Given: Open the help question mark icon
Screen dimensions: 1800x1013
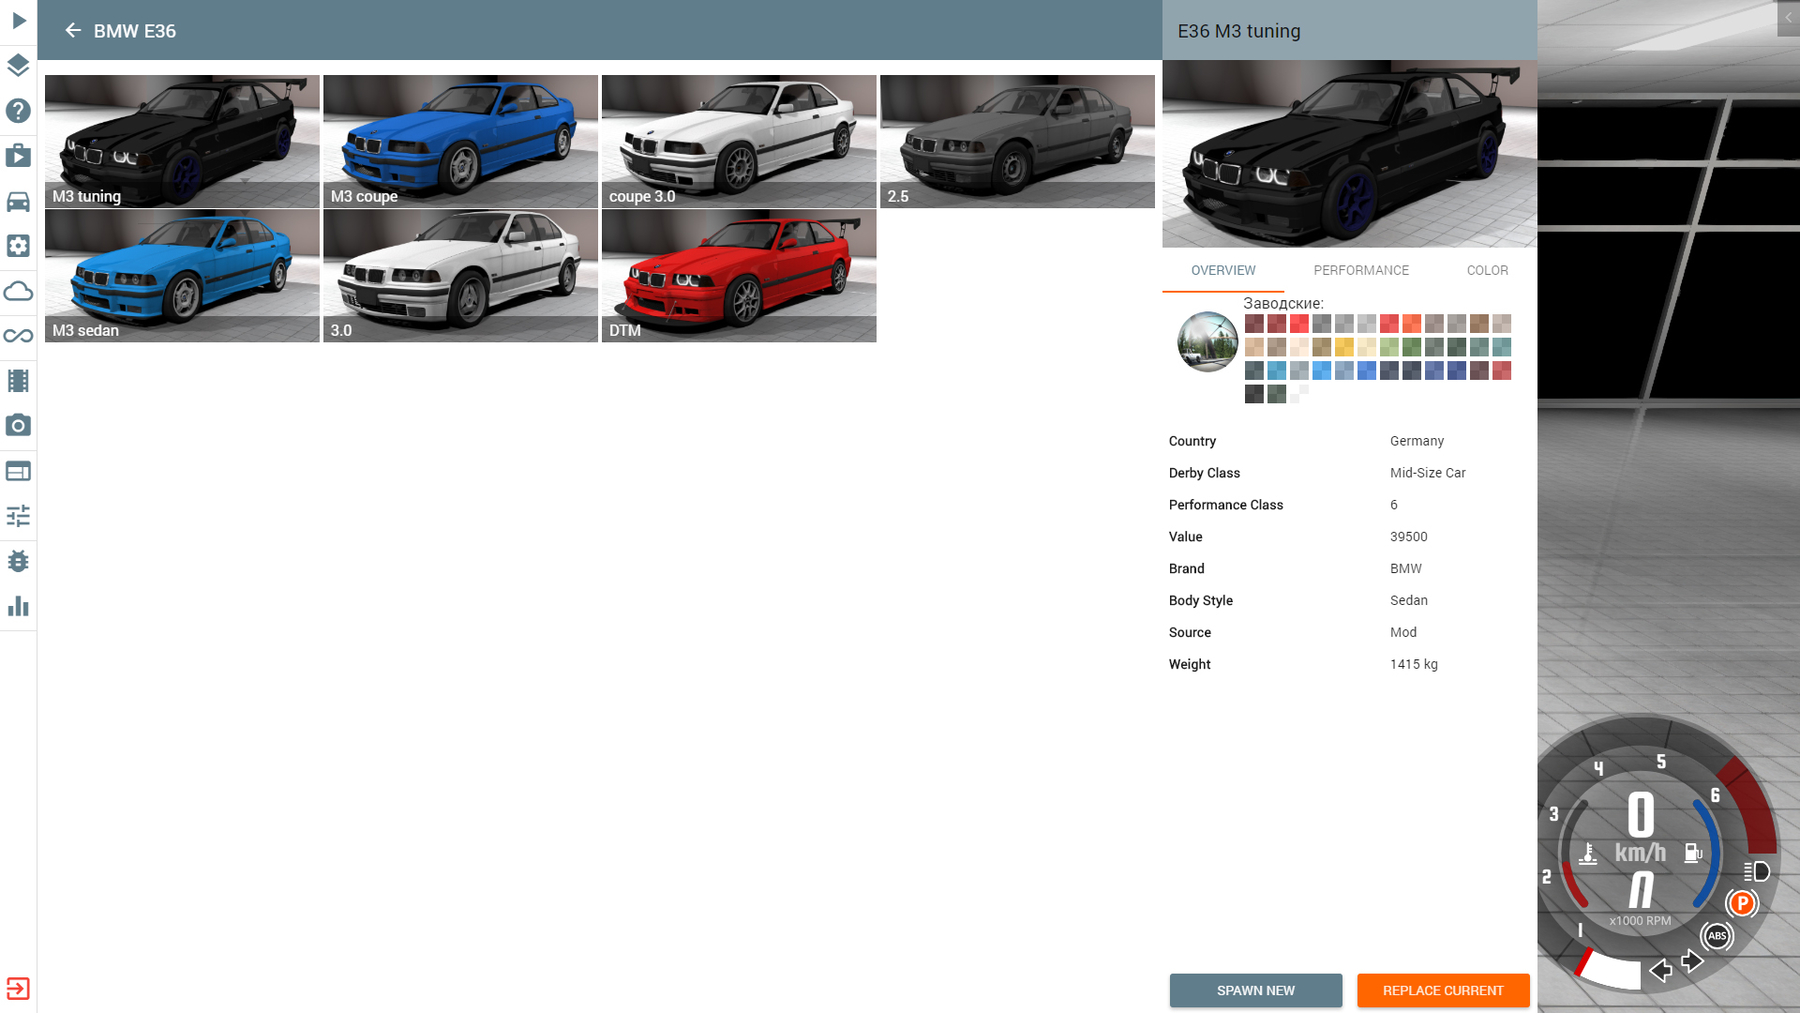Looking at the screenshot, I should (x=18, y=111).
